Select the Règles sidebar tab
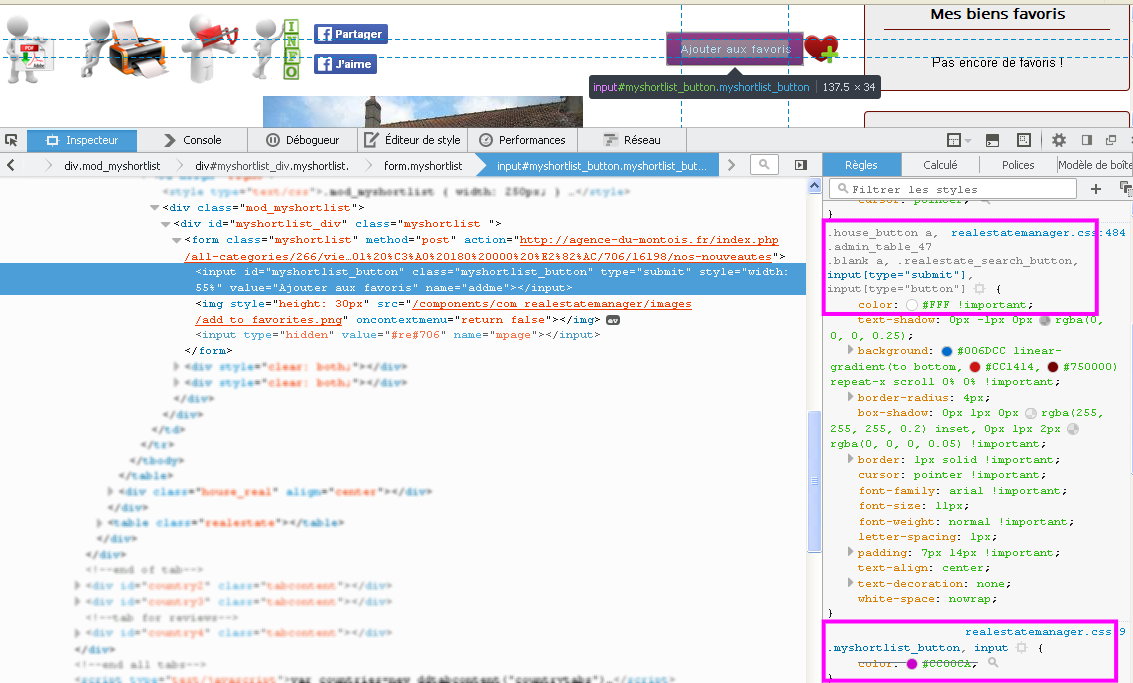This screenshot has width=1133, height=683. [861, 165]
